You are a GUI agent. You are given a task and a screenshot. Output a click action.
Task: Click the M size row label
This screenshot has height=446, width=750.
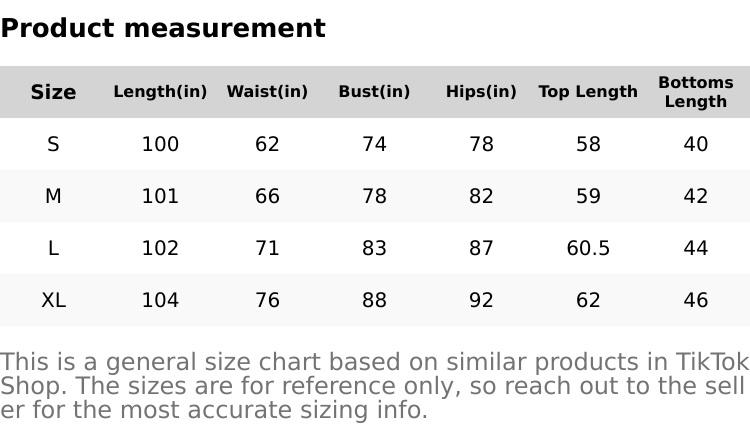(53, 196)
